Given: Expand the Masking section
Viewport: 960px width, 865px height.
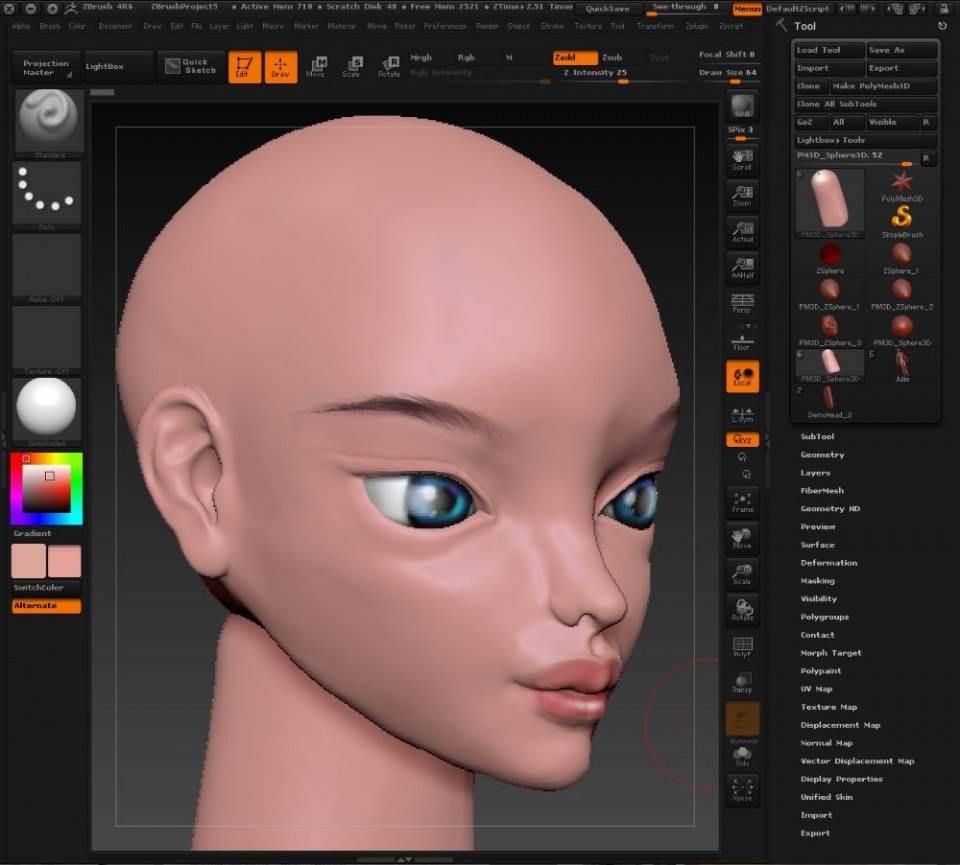Looking at the screenshot, I should coord(817,580).
